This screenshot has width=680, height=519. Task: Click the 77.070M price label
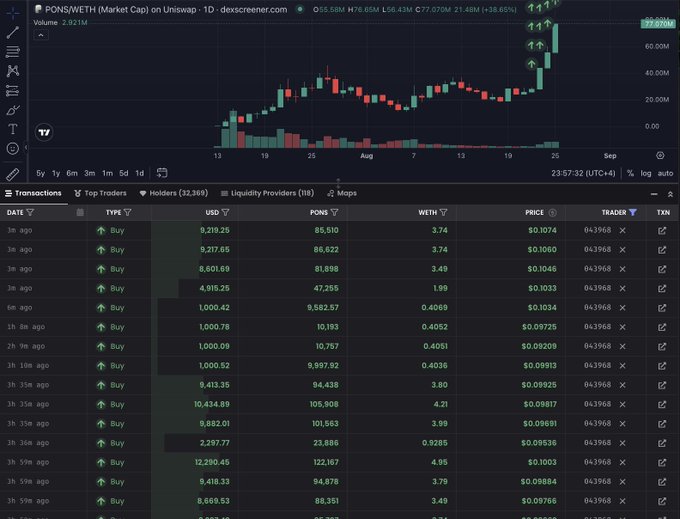pos(658,23)
